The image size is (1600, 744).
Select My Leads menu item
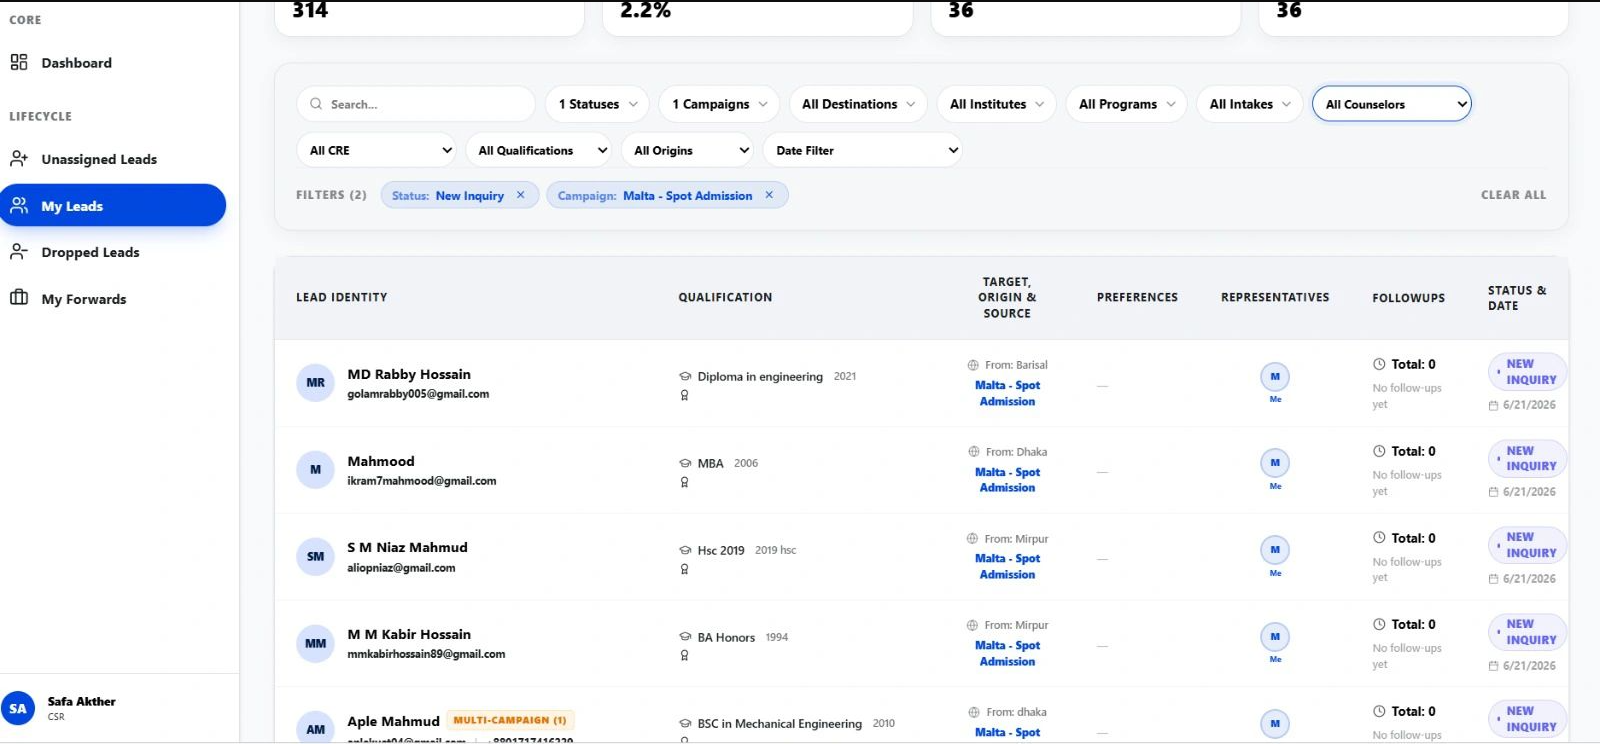coord(112,205)
